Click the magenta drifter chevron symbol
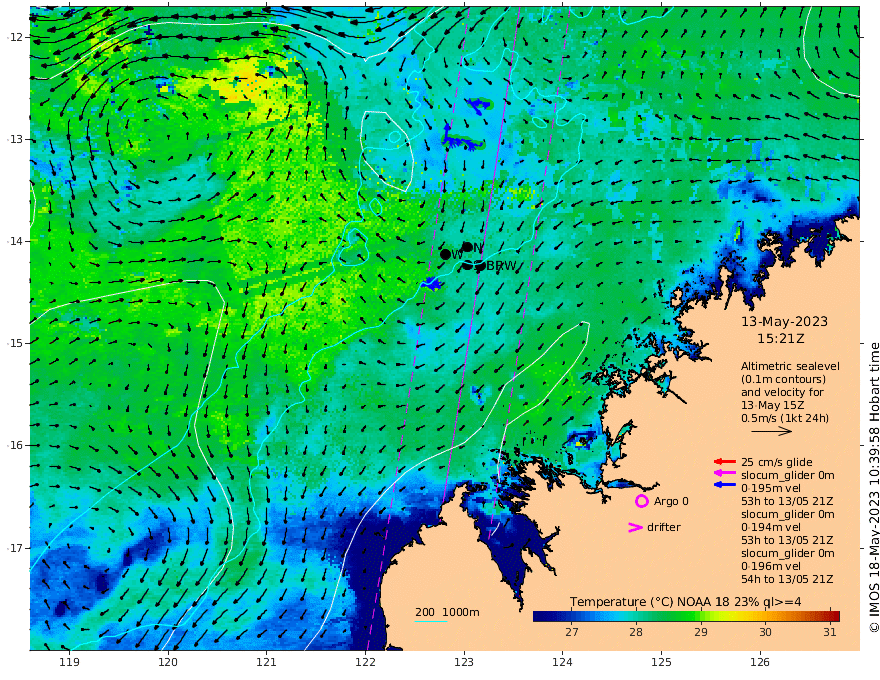This screenshot has height=680, width=880. (x=635, y=527)
